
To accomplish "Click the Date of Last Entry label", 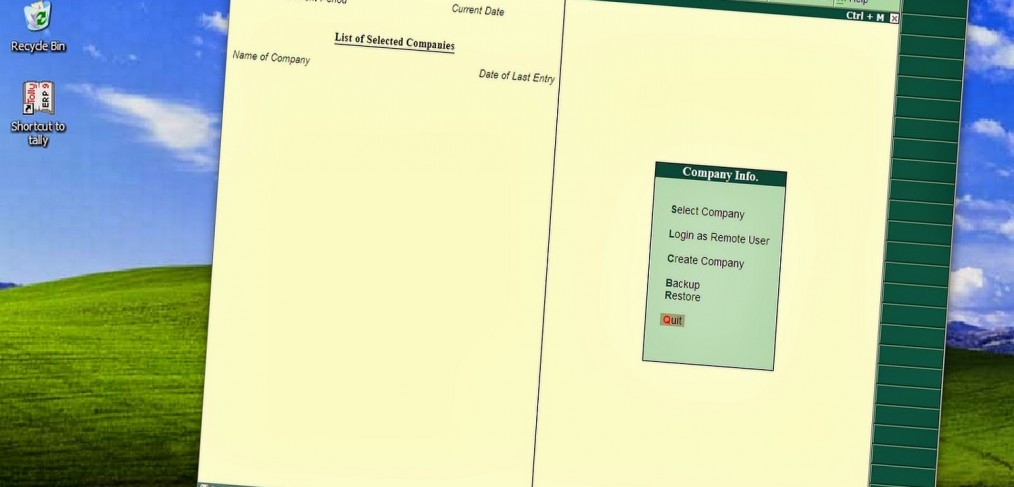I will click(516, 76).
